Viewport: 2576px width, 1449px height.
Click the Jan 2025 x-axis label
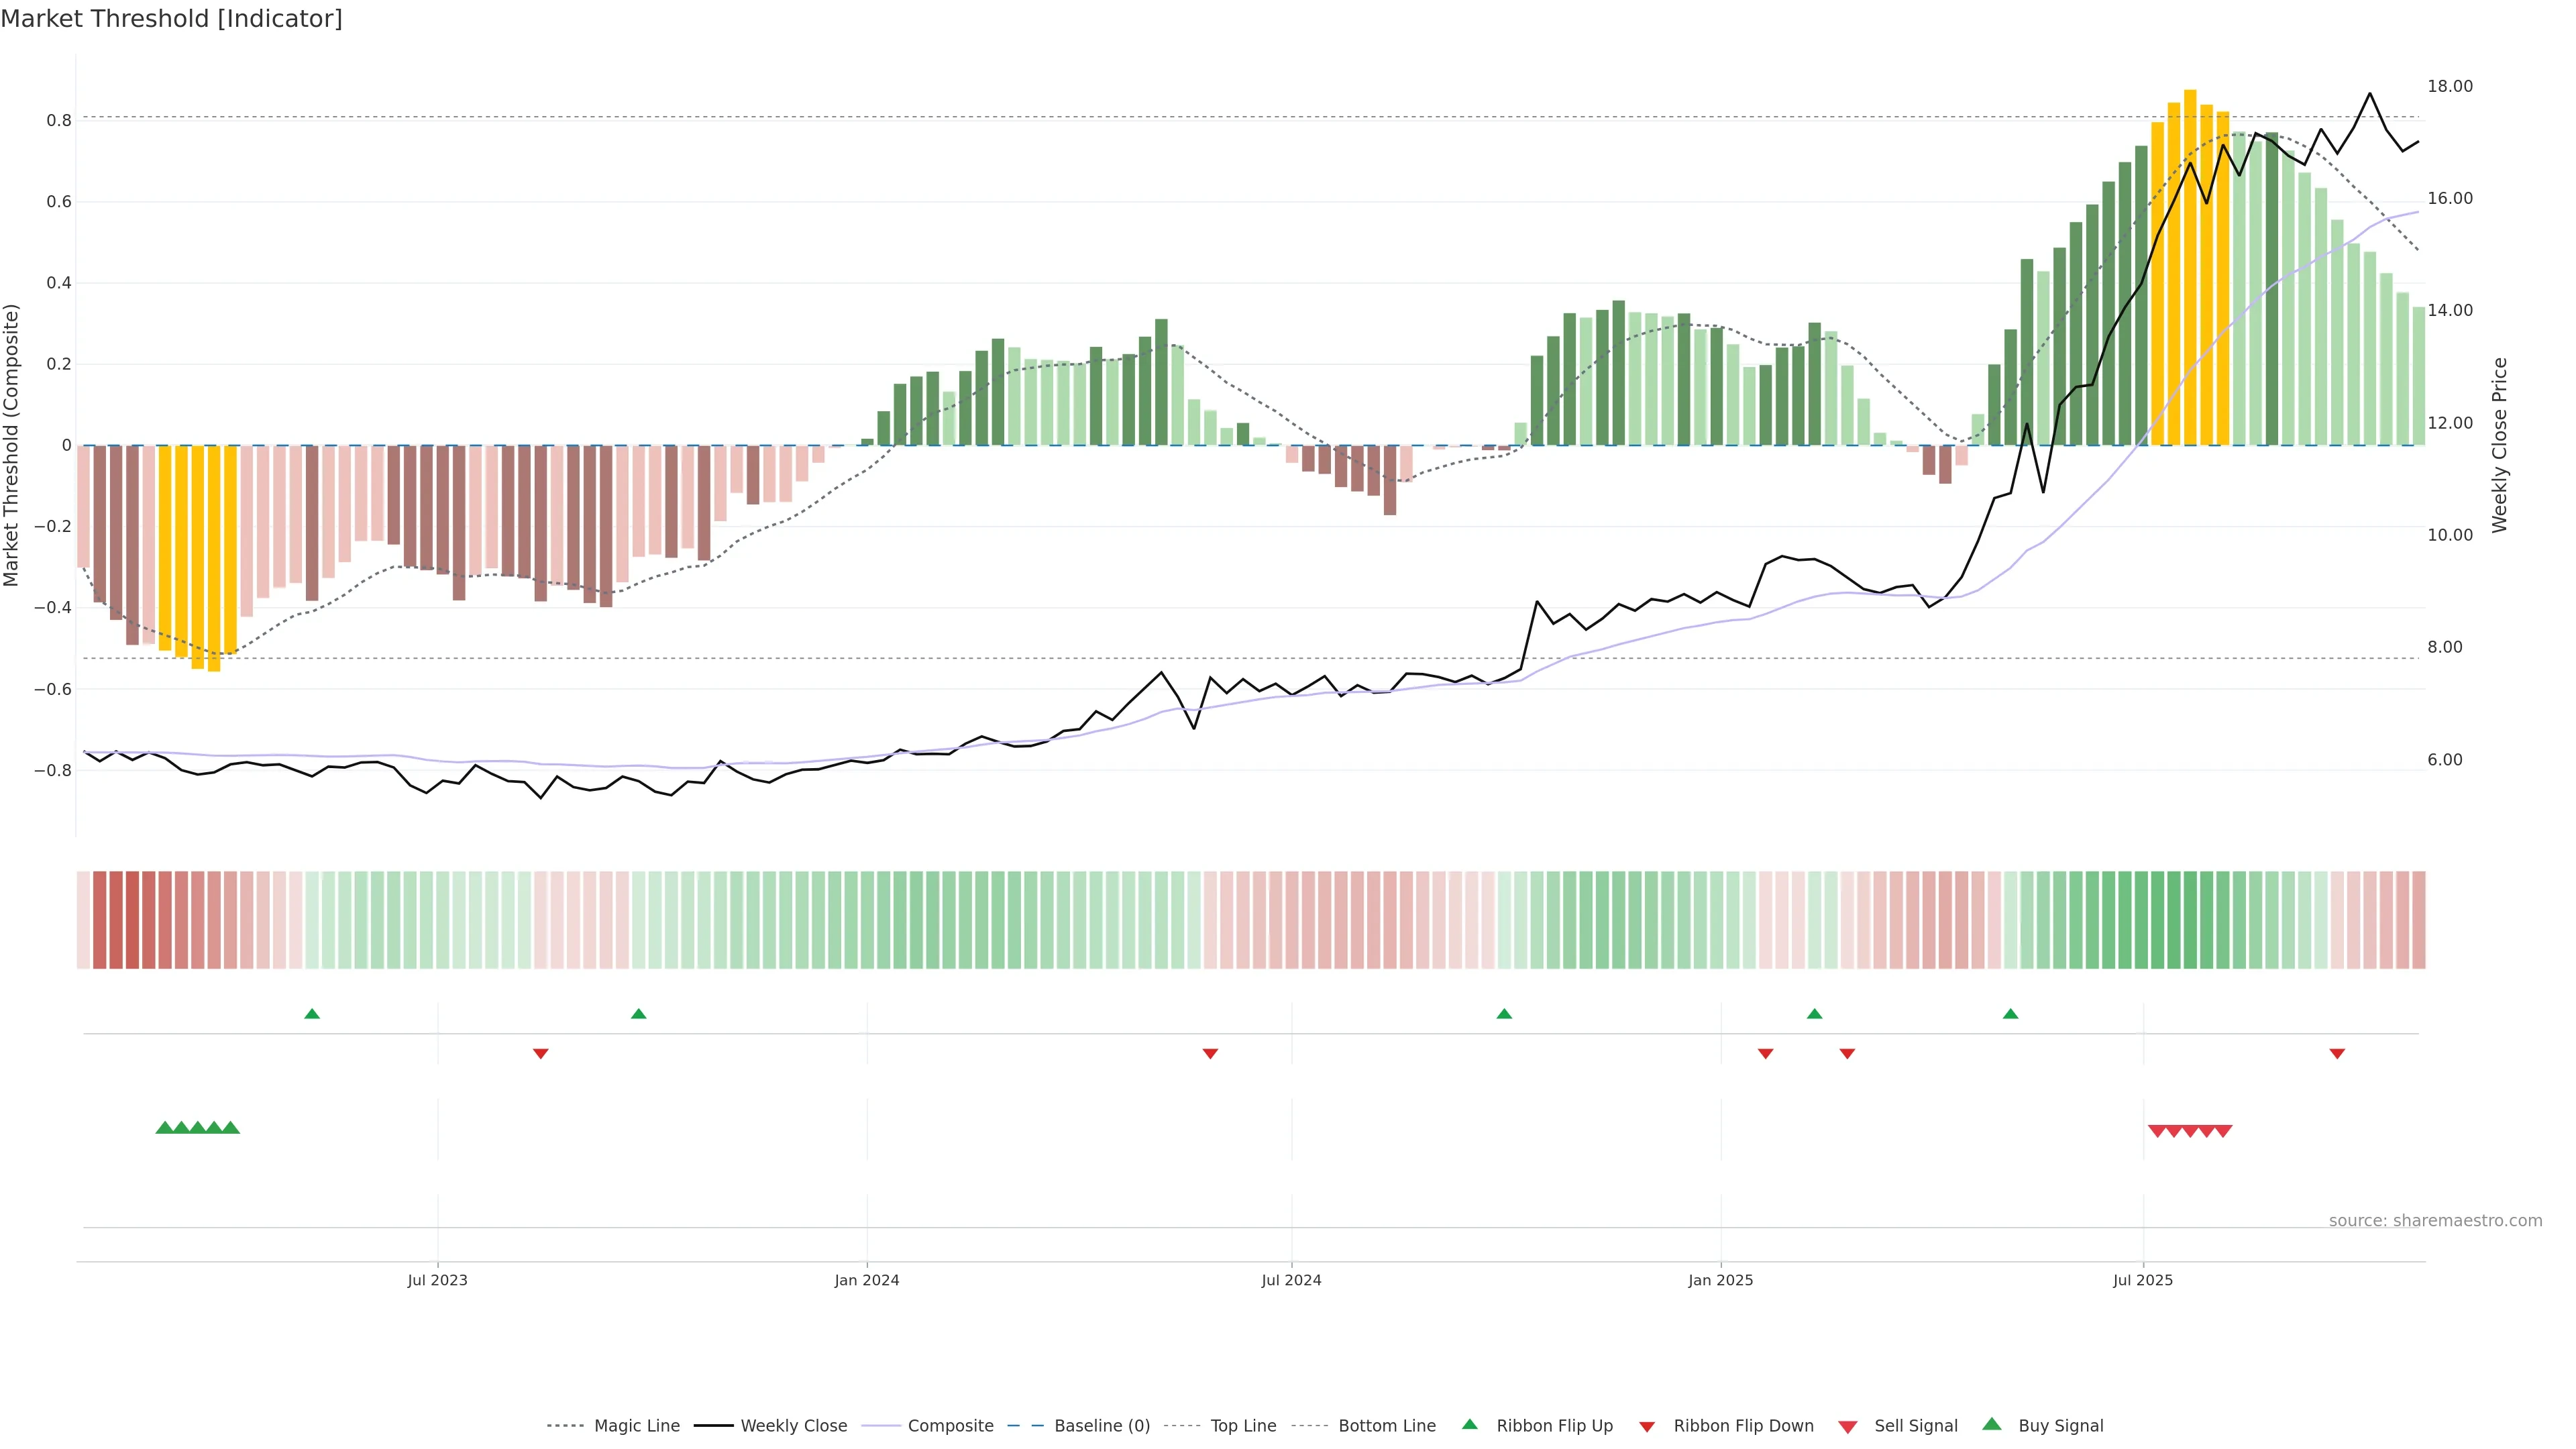tap(1720, 1280)
